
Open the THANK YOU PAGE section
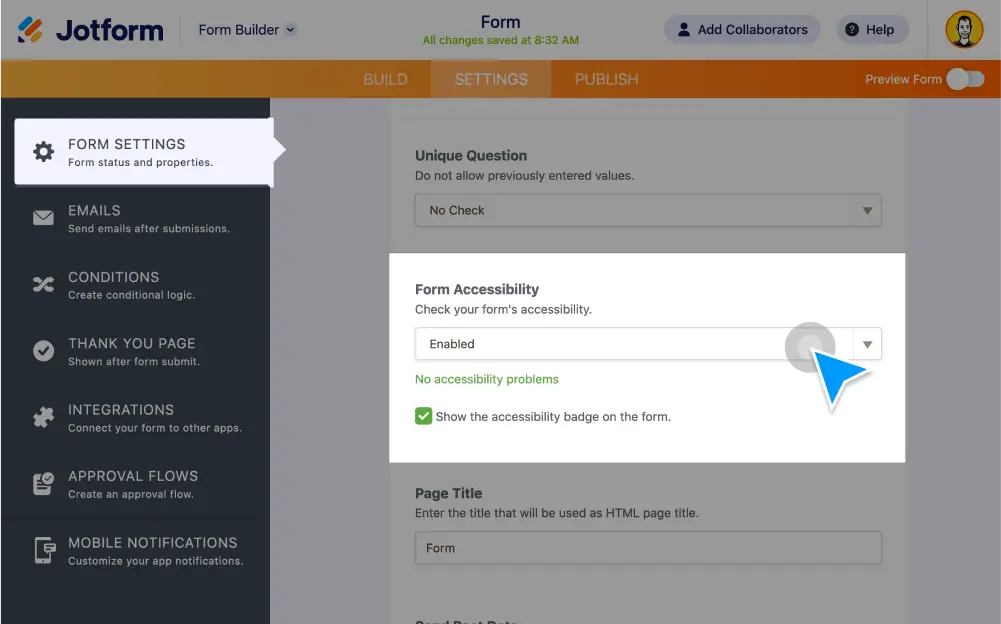(x=135, y=351)
